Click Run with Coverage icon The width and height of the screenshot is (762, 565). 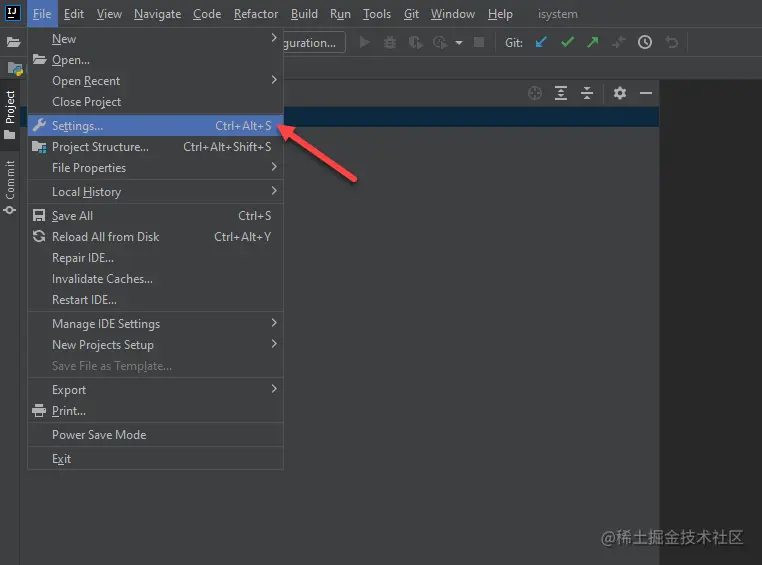click(415, 43)
